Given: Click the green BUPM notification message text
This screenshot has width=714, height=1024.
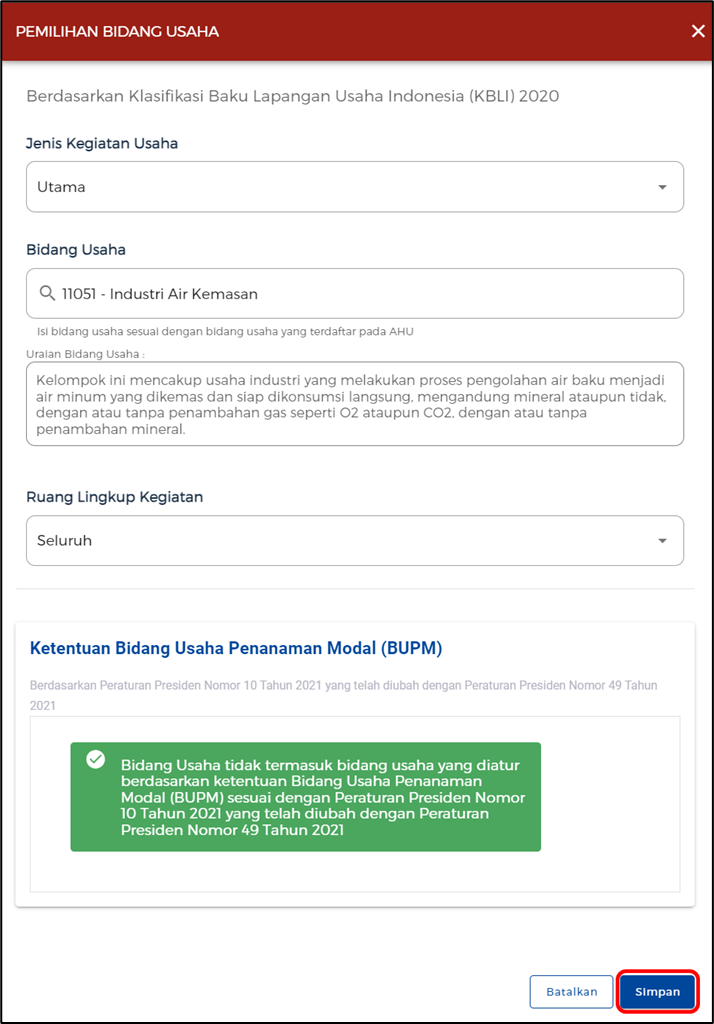Looking at the screenshot, I should pos(322,797).
